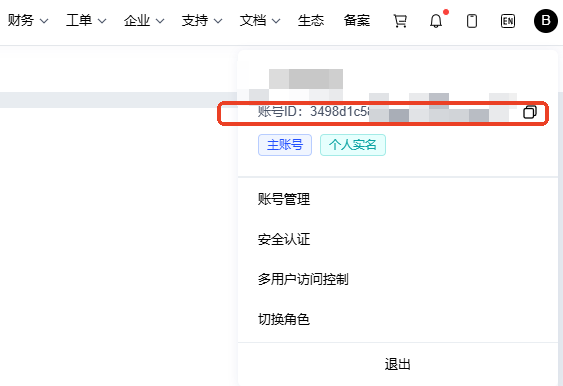This screenshot has height=386, width=563.
Task: Click the 主账号 tag badge
Action: [285, 145]
